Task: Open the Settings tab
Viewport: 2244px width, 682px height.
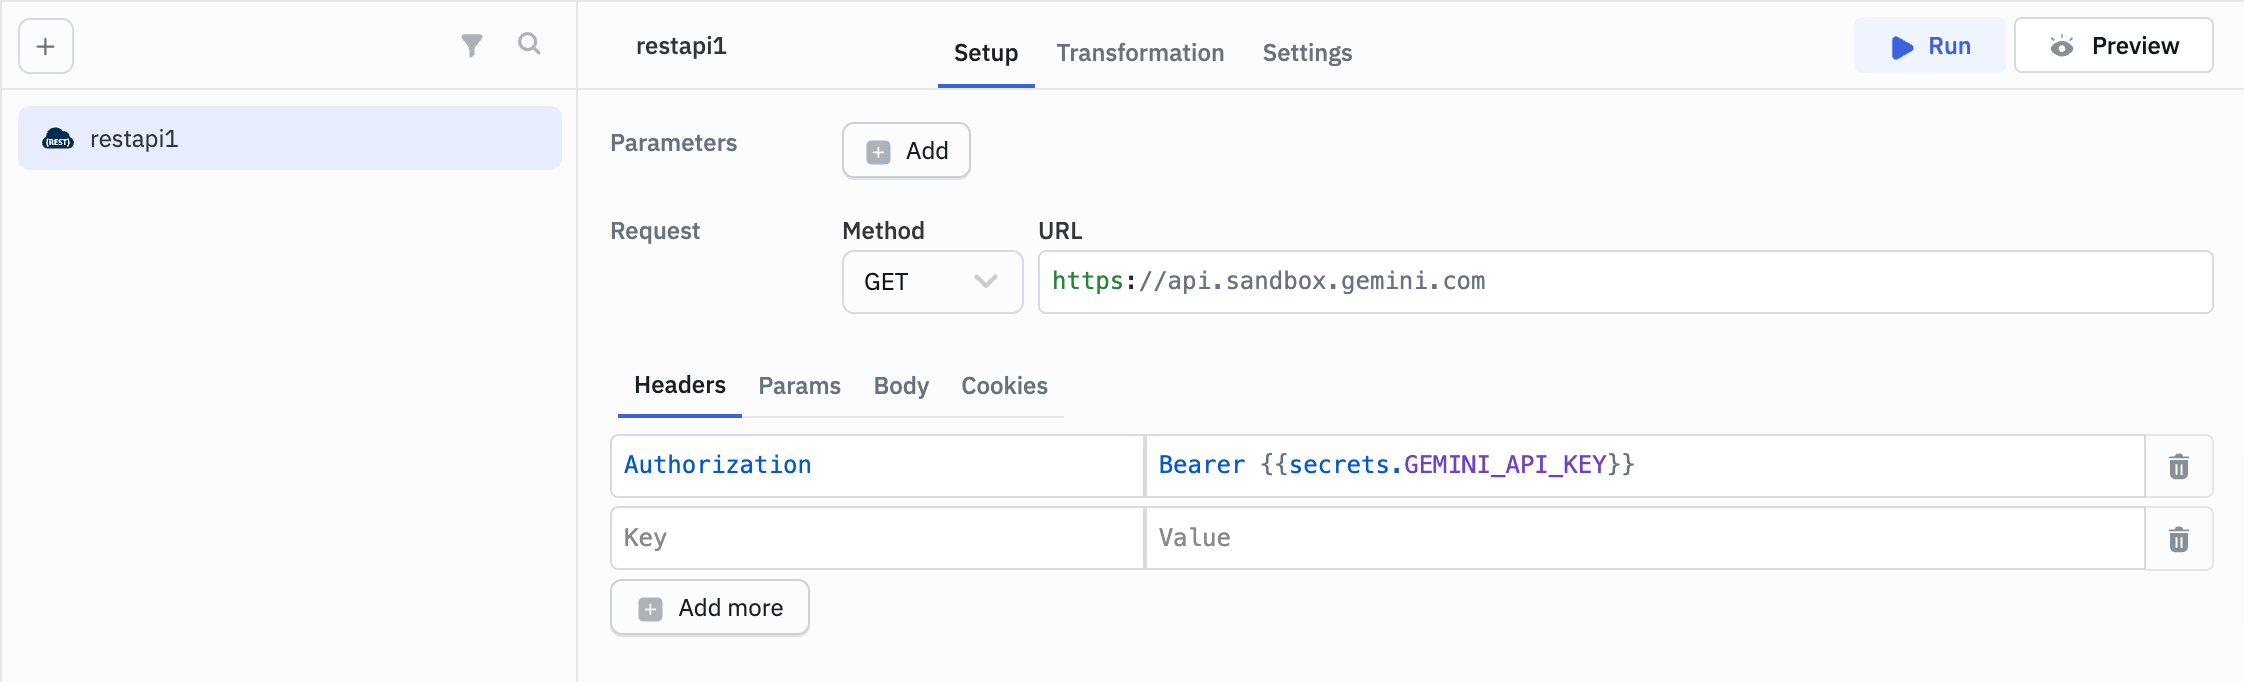Action: 1306,53
